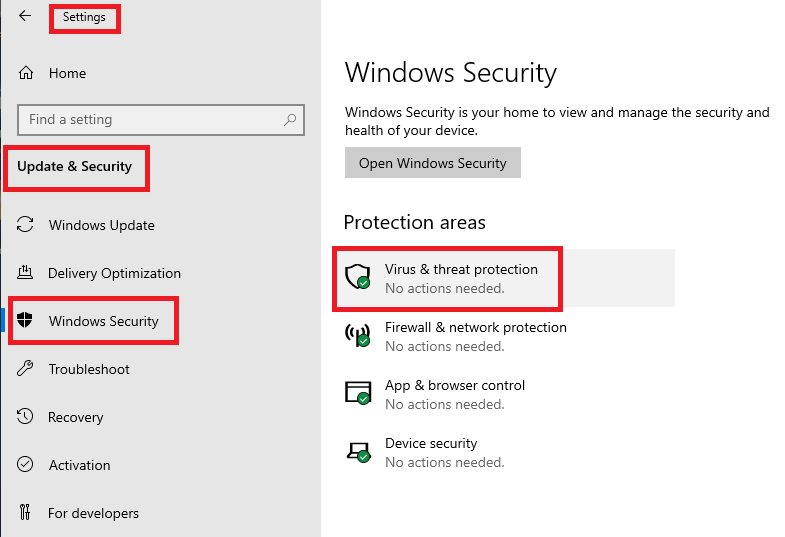
Task: Click the Home house icon
Action: tap(27, 73)
